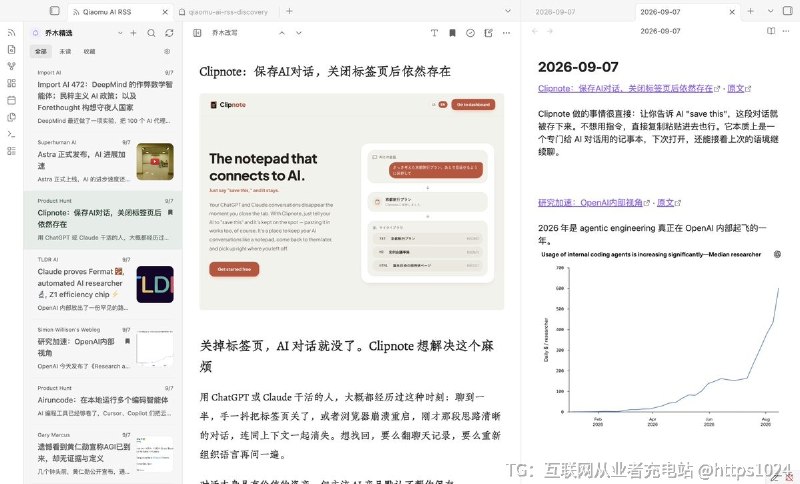Open article in external edit icon
Screen dimensions: 800x484
point(488,33)
